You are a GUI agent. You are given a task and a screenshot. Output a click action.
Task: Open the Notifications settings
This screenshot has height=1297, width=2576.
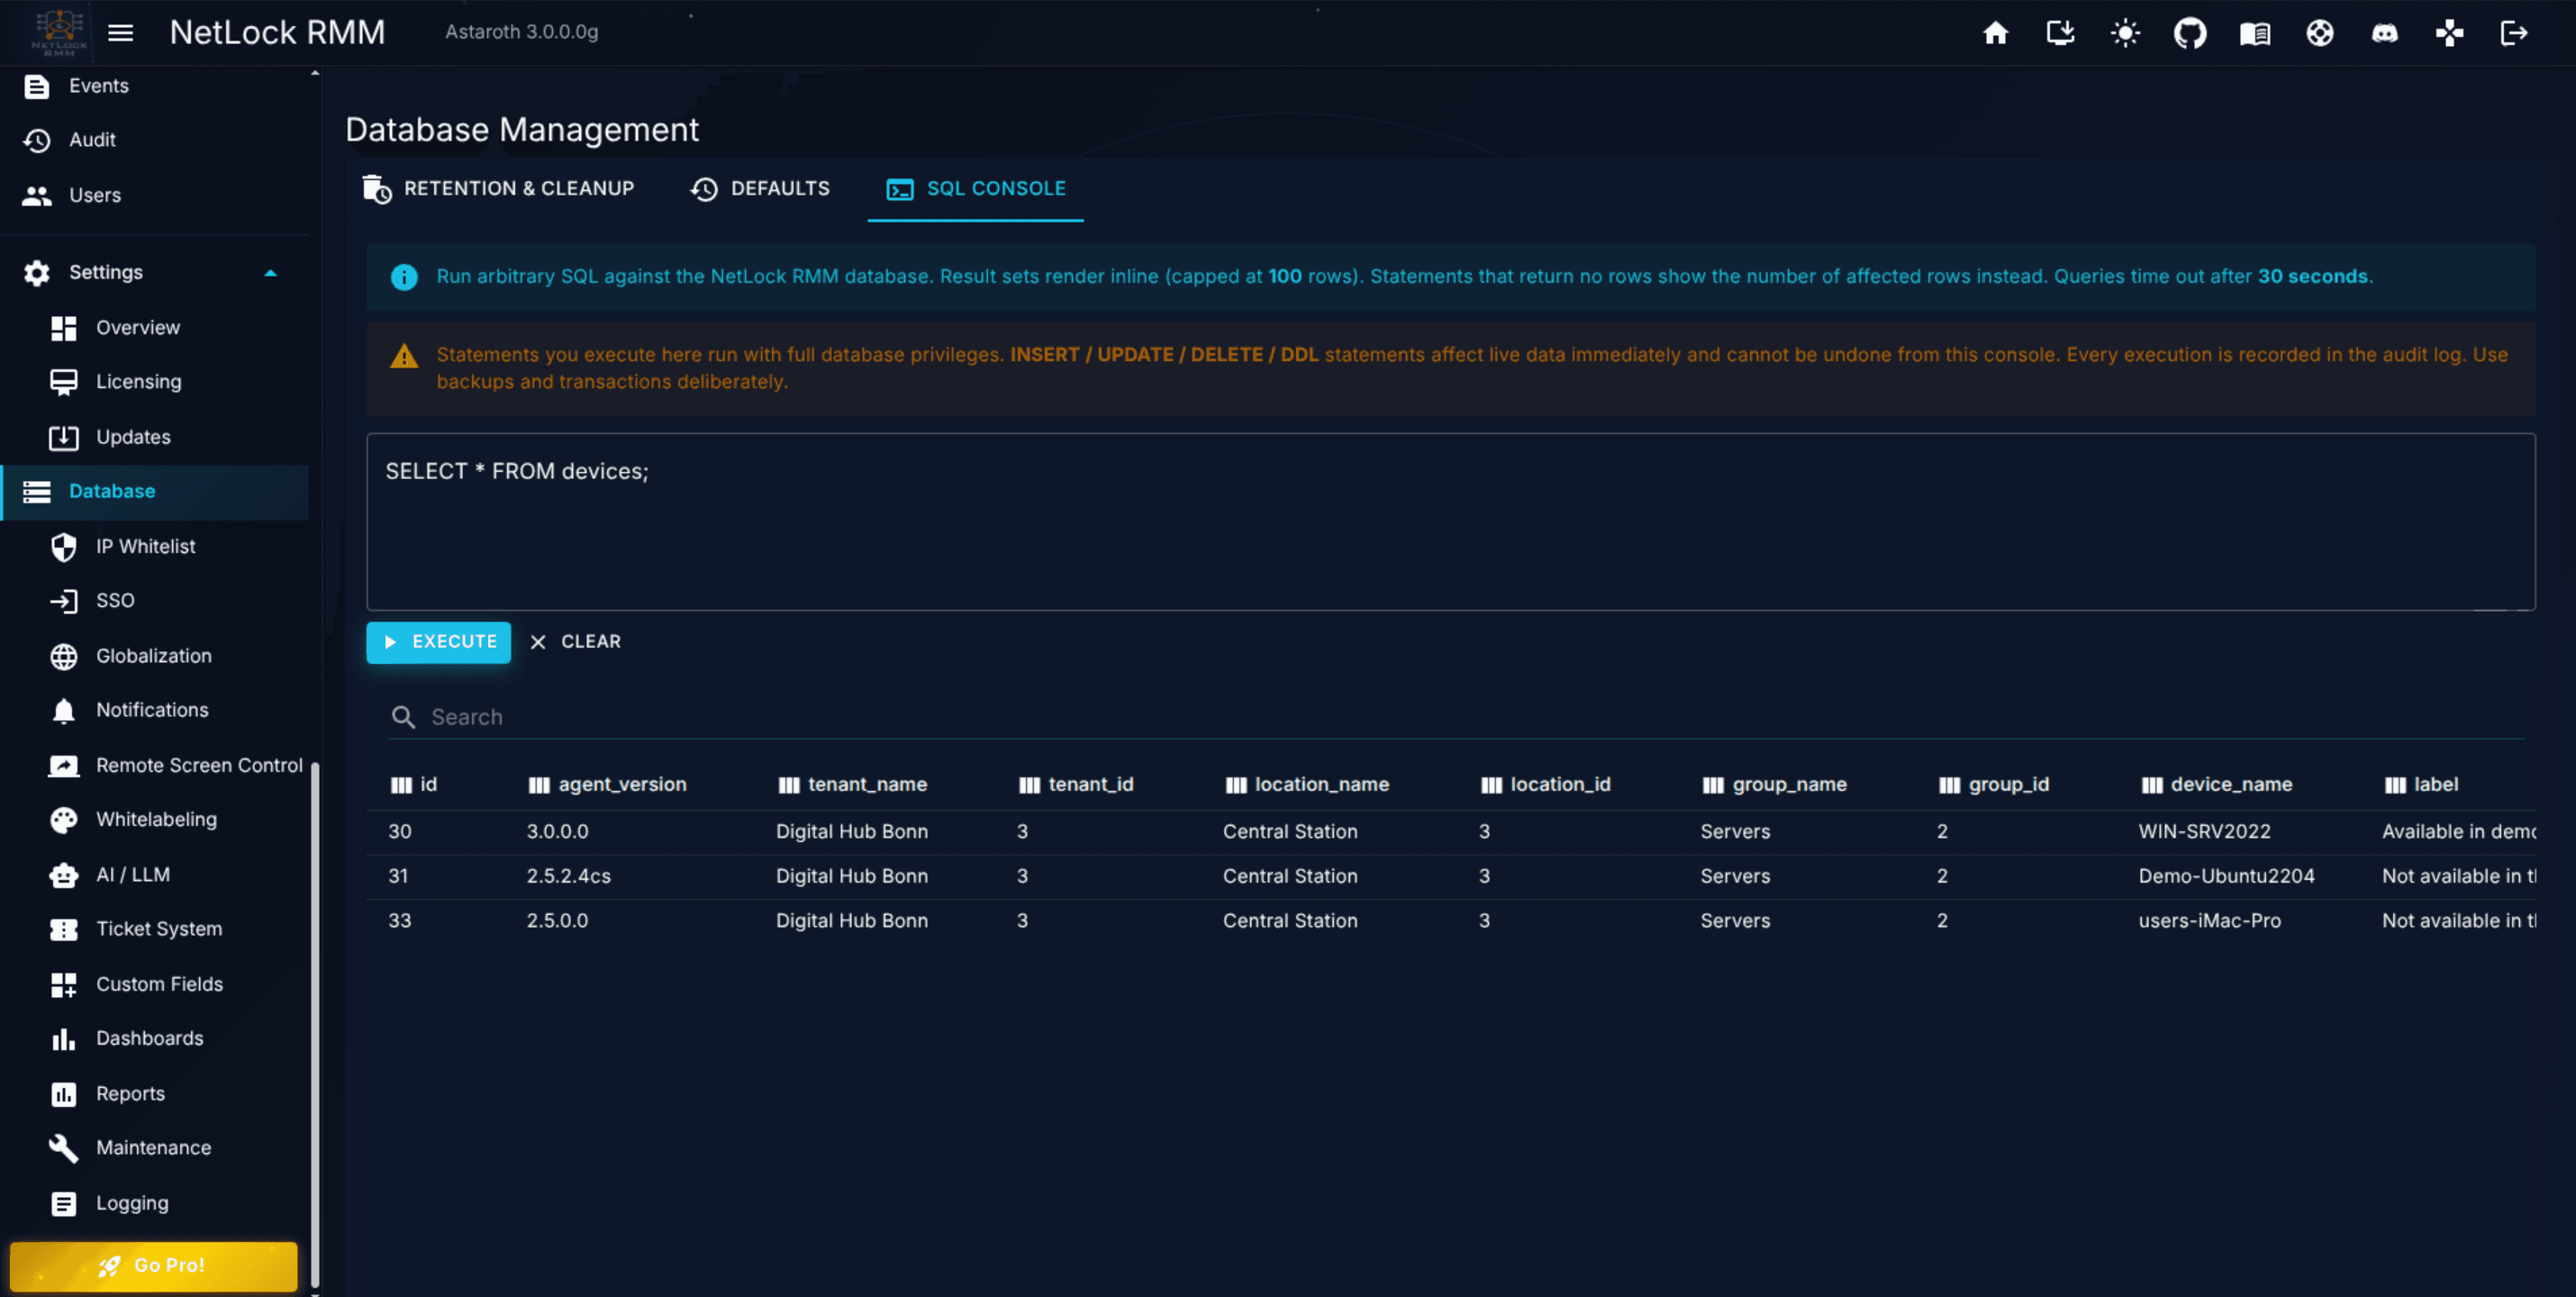click(x=155, y=710)
